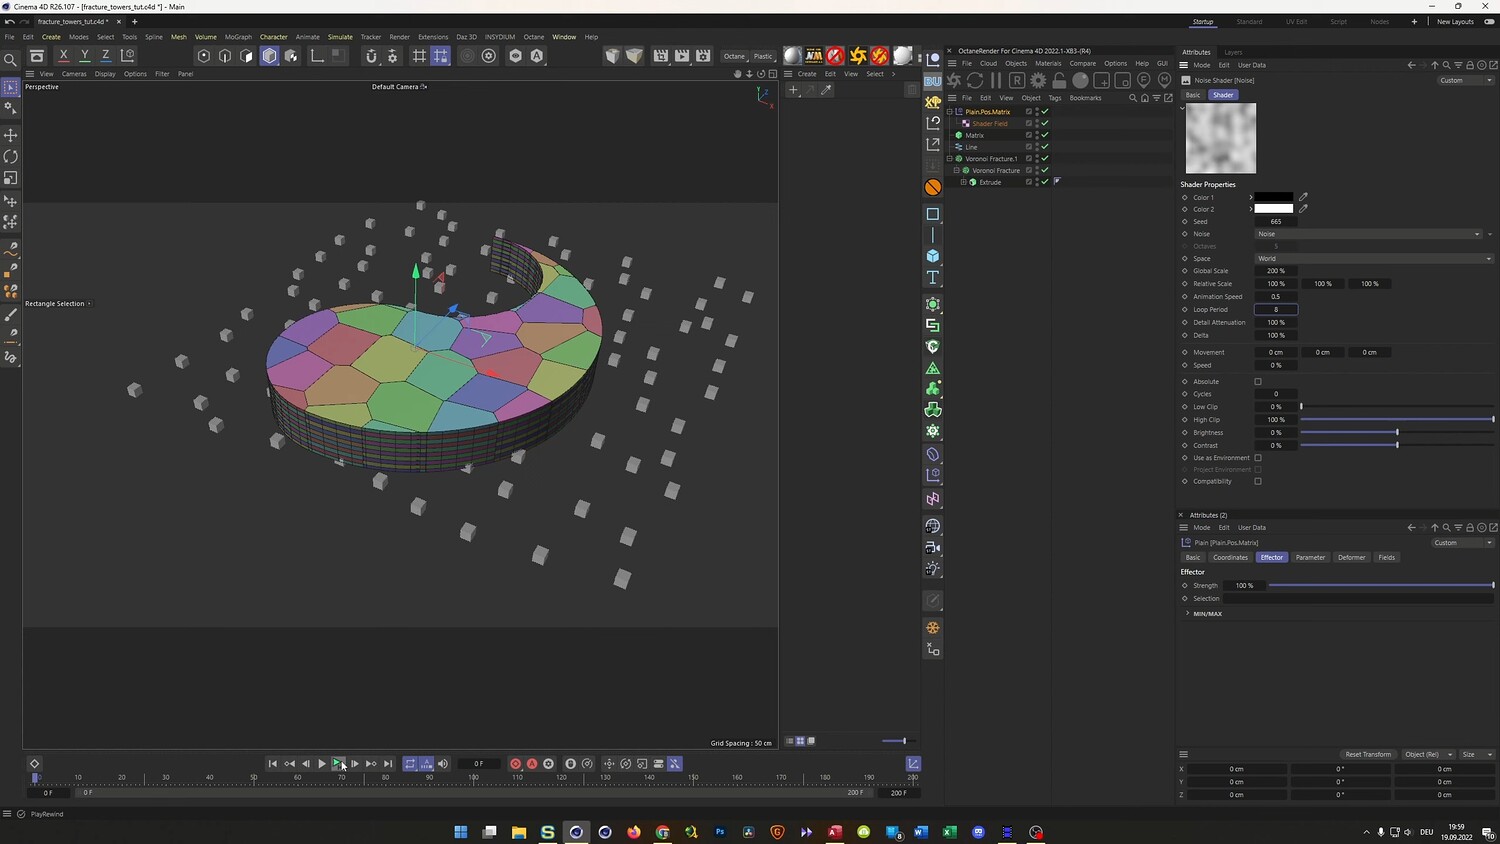Collapse the Voronoi Fracture.1 tree node

(950, 158)
